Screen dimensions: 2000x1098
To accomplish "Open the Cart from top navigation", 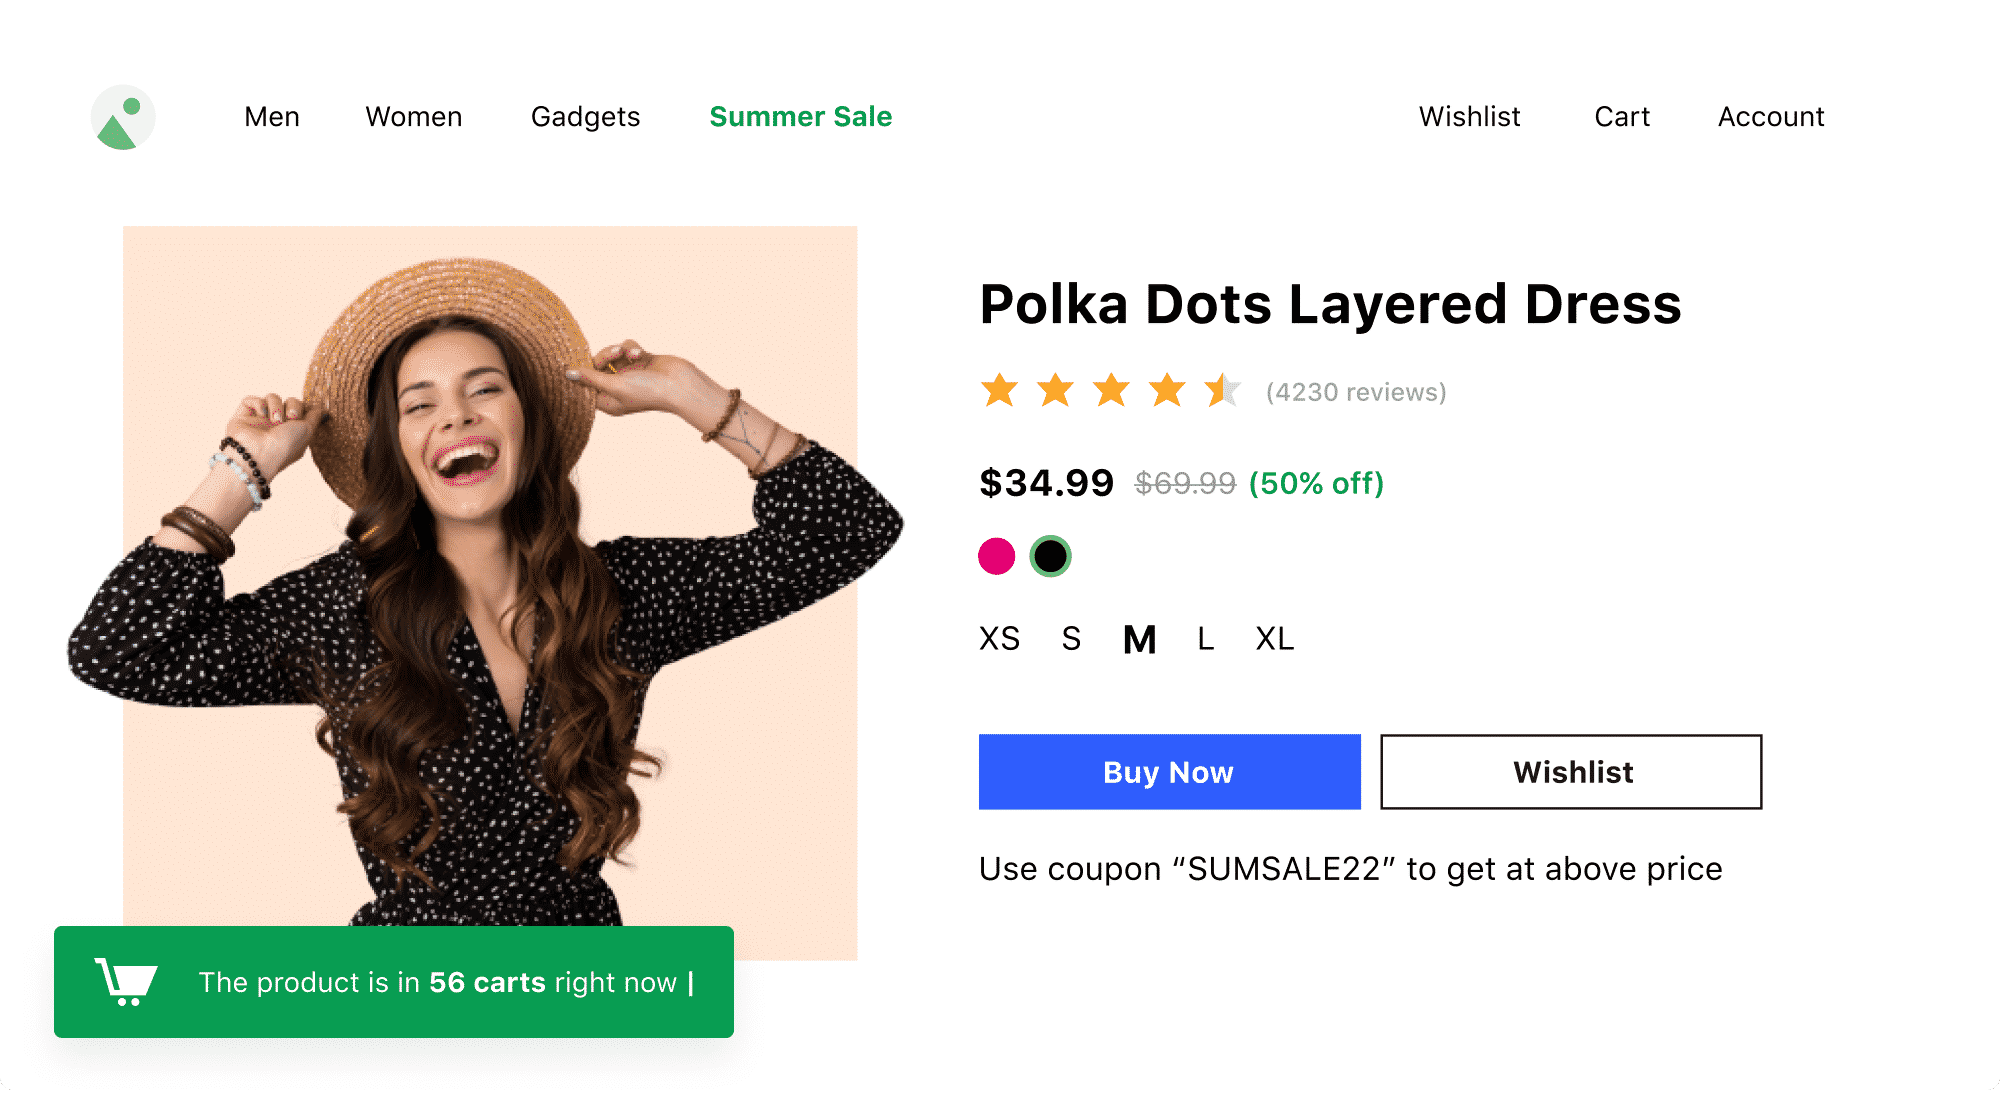I will click(1621, 117).
